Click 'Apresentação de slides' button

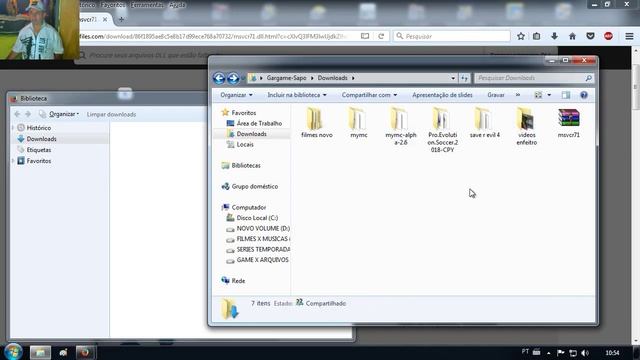pyautogui.click(x=442, y=95)
